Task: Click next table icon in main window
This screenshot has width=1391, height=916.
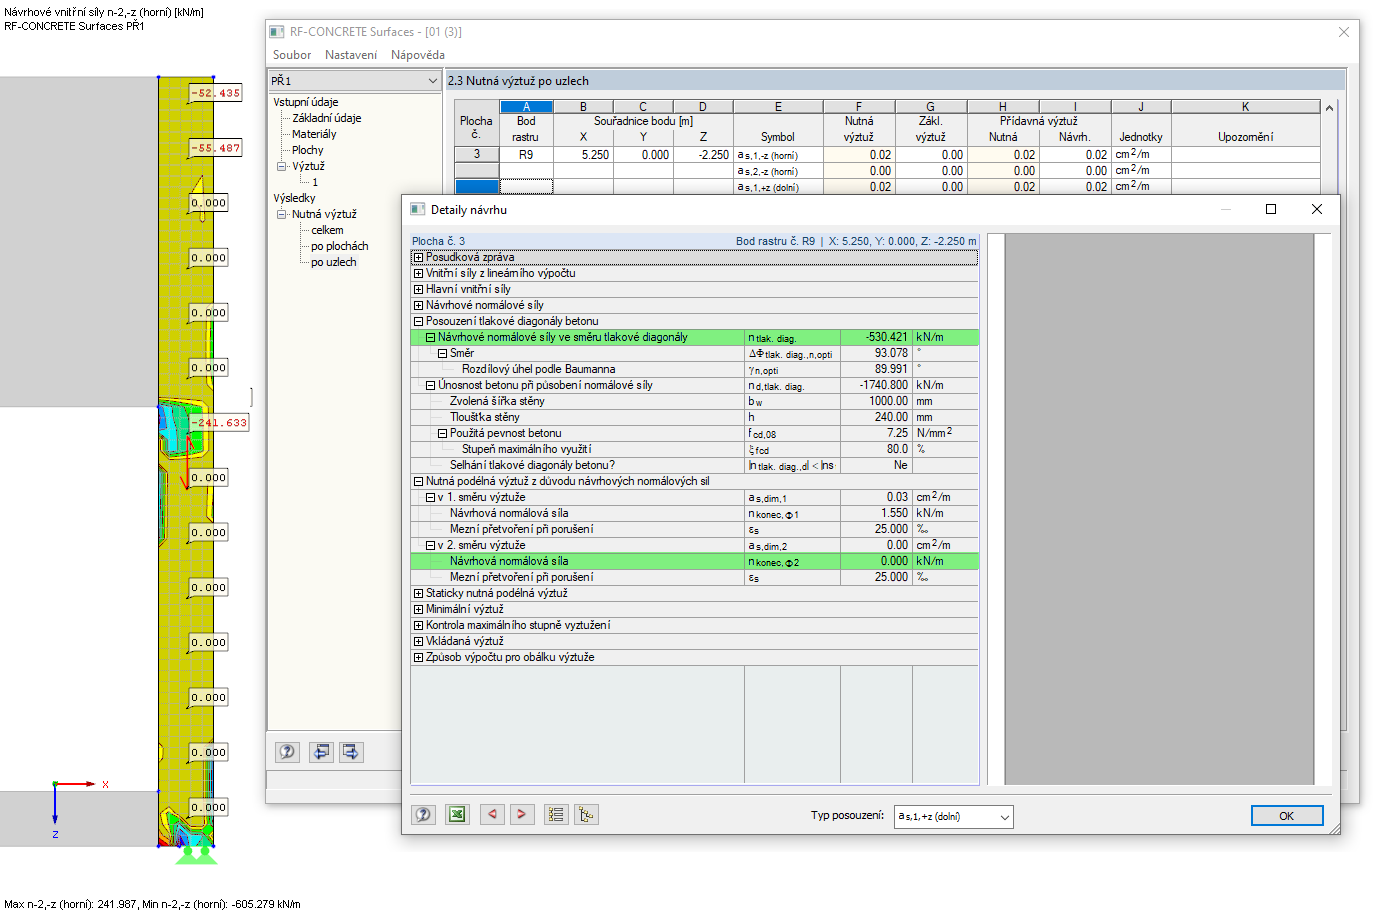Action: pos(351,752)
